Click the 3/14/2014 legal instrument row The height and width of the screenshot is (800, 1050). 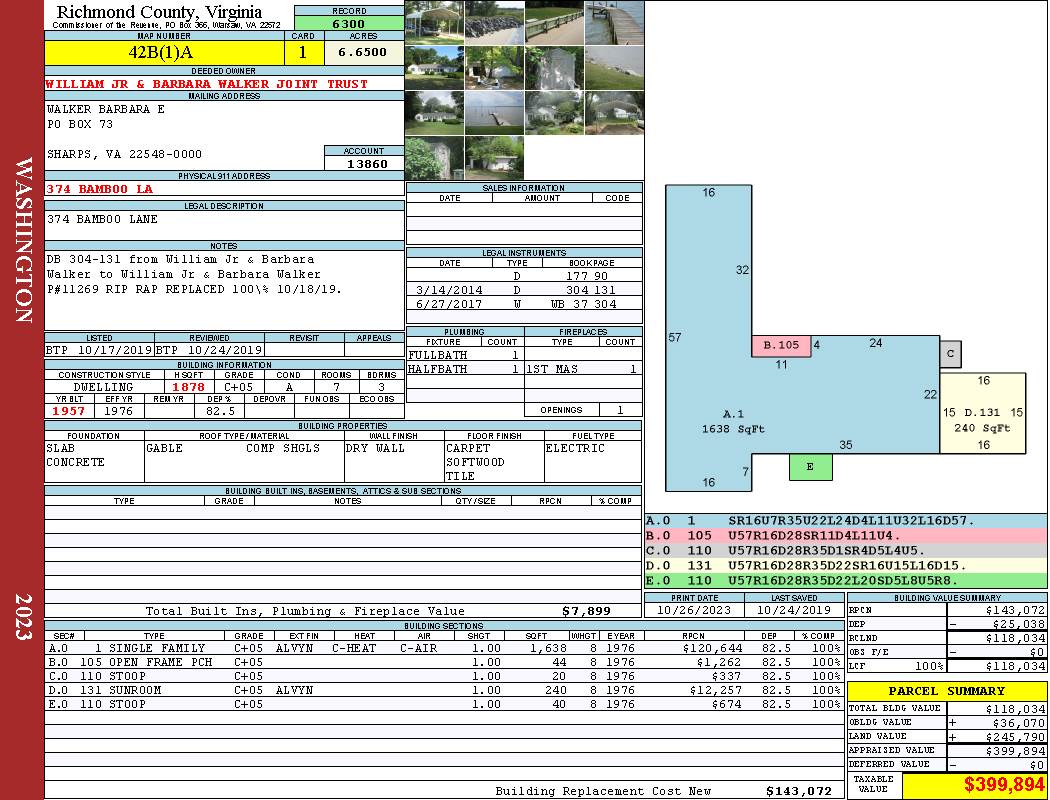point(523,289)
